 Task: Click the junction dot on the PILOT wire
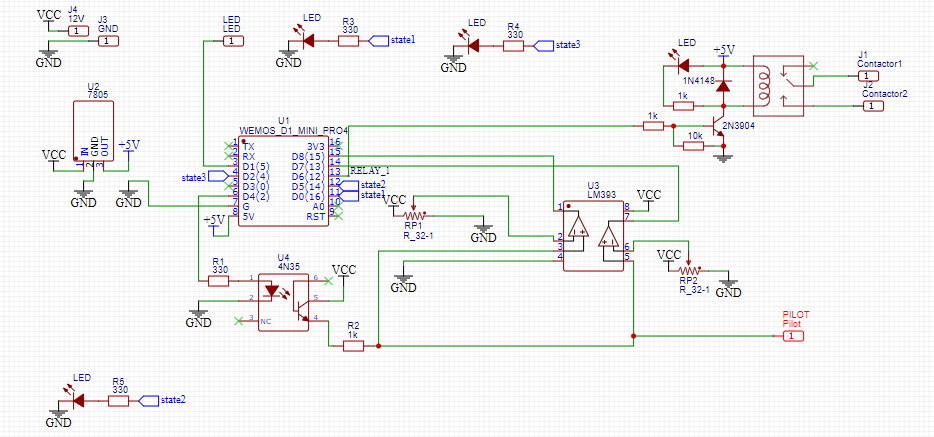pos(633,336)
